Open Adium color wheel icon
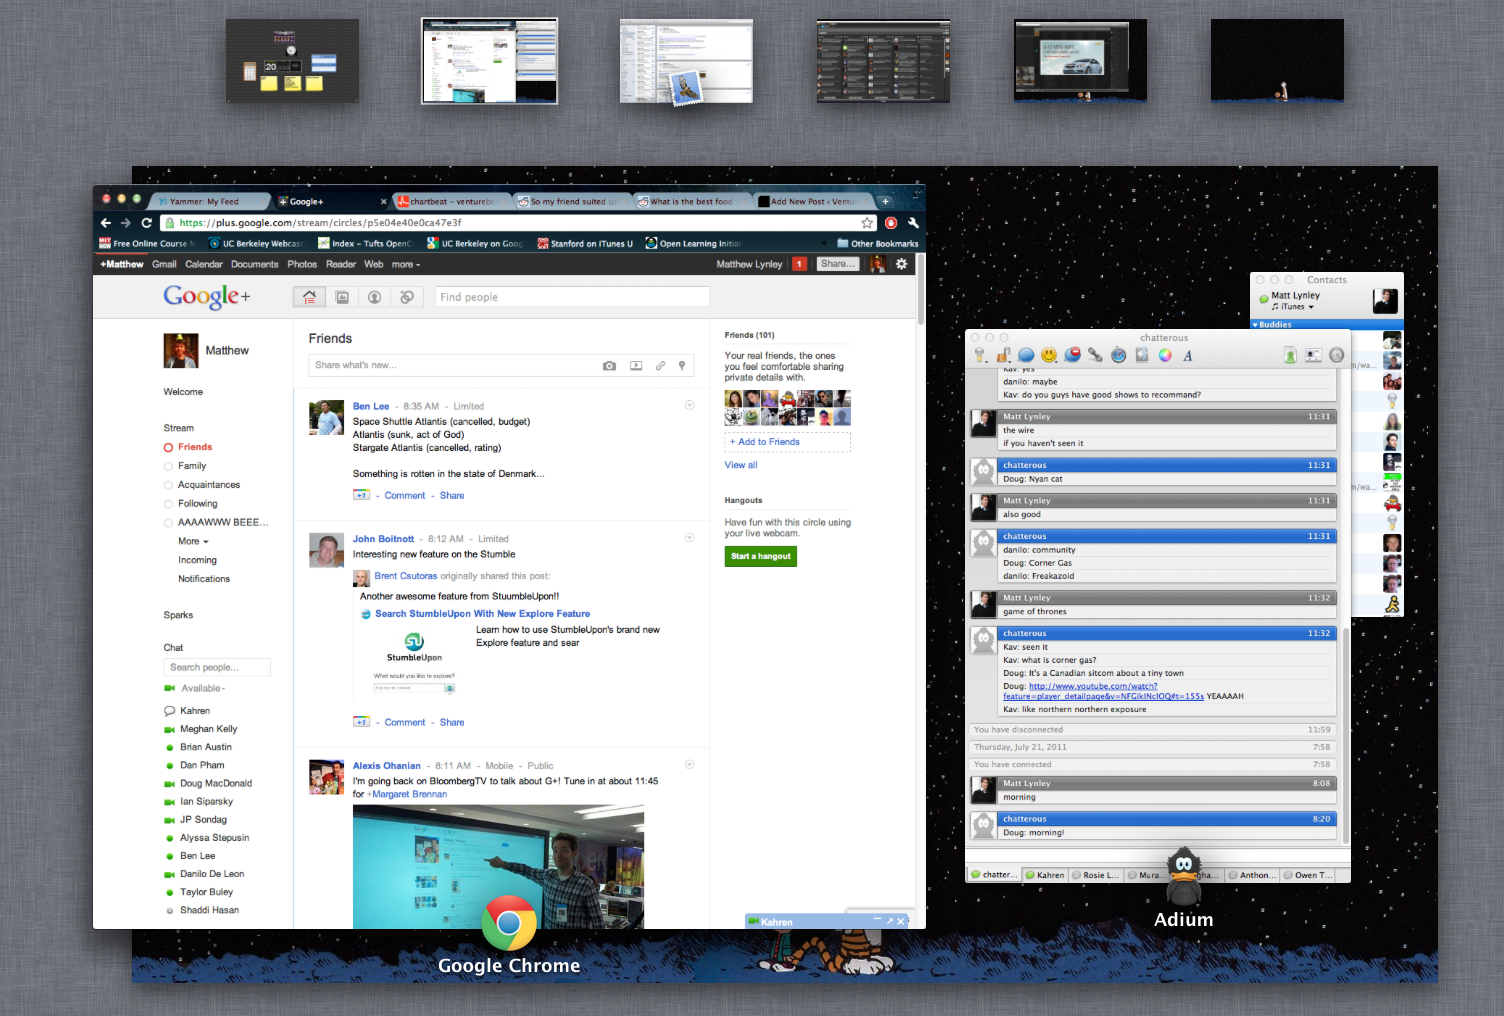The image size is (1504, 1016). click(x=1165, y=355)
